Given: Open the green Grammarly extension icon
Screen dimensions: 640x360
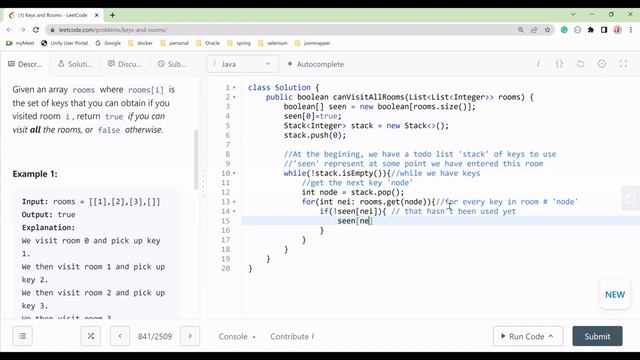Looking at the screenshot, I should tap(564, 30).
